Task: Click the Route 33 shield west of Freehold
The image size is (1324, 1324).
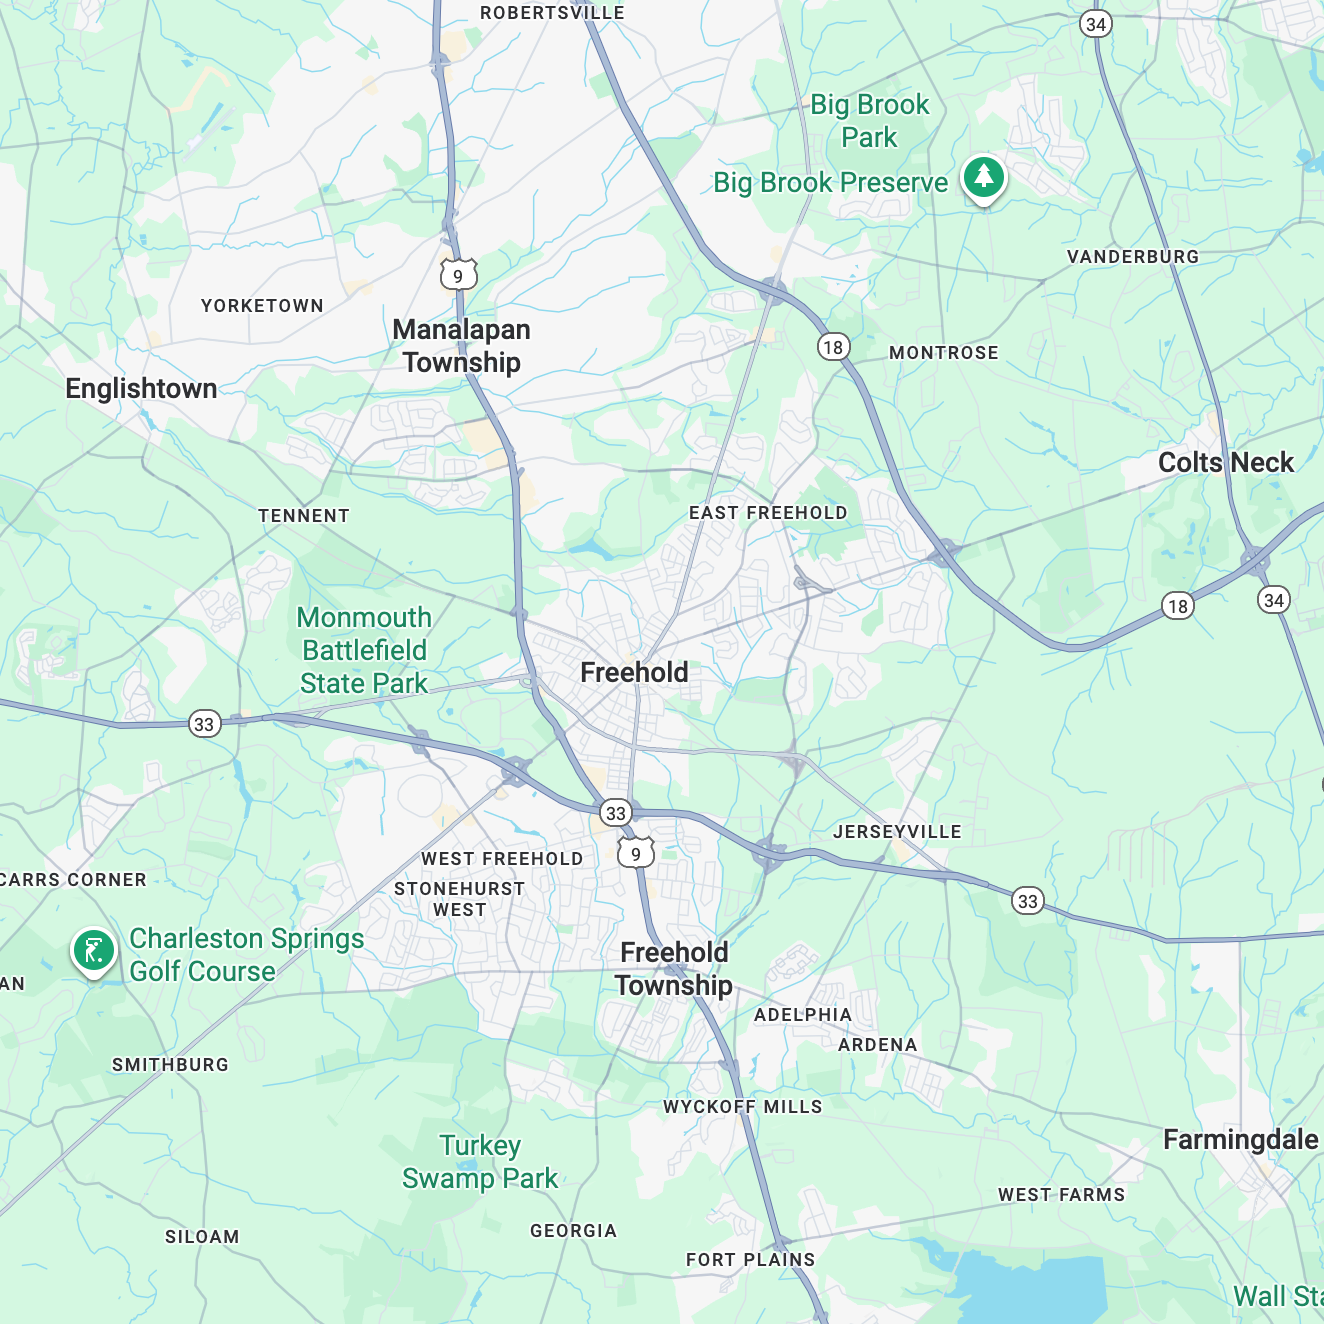Action: (204, 724)
